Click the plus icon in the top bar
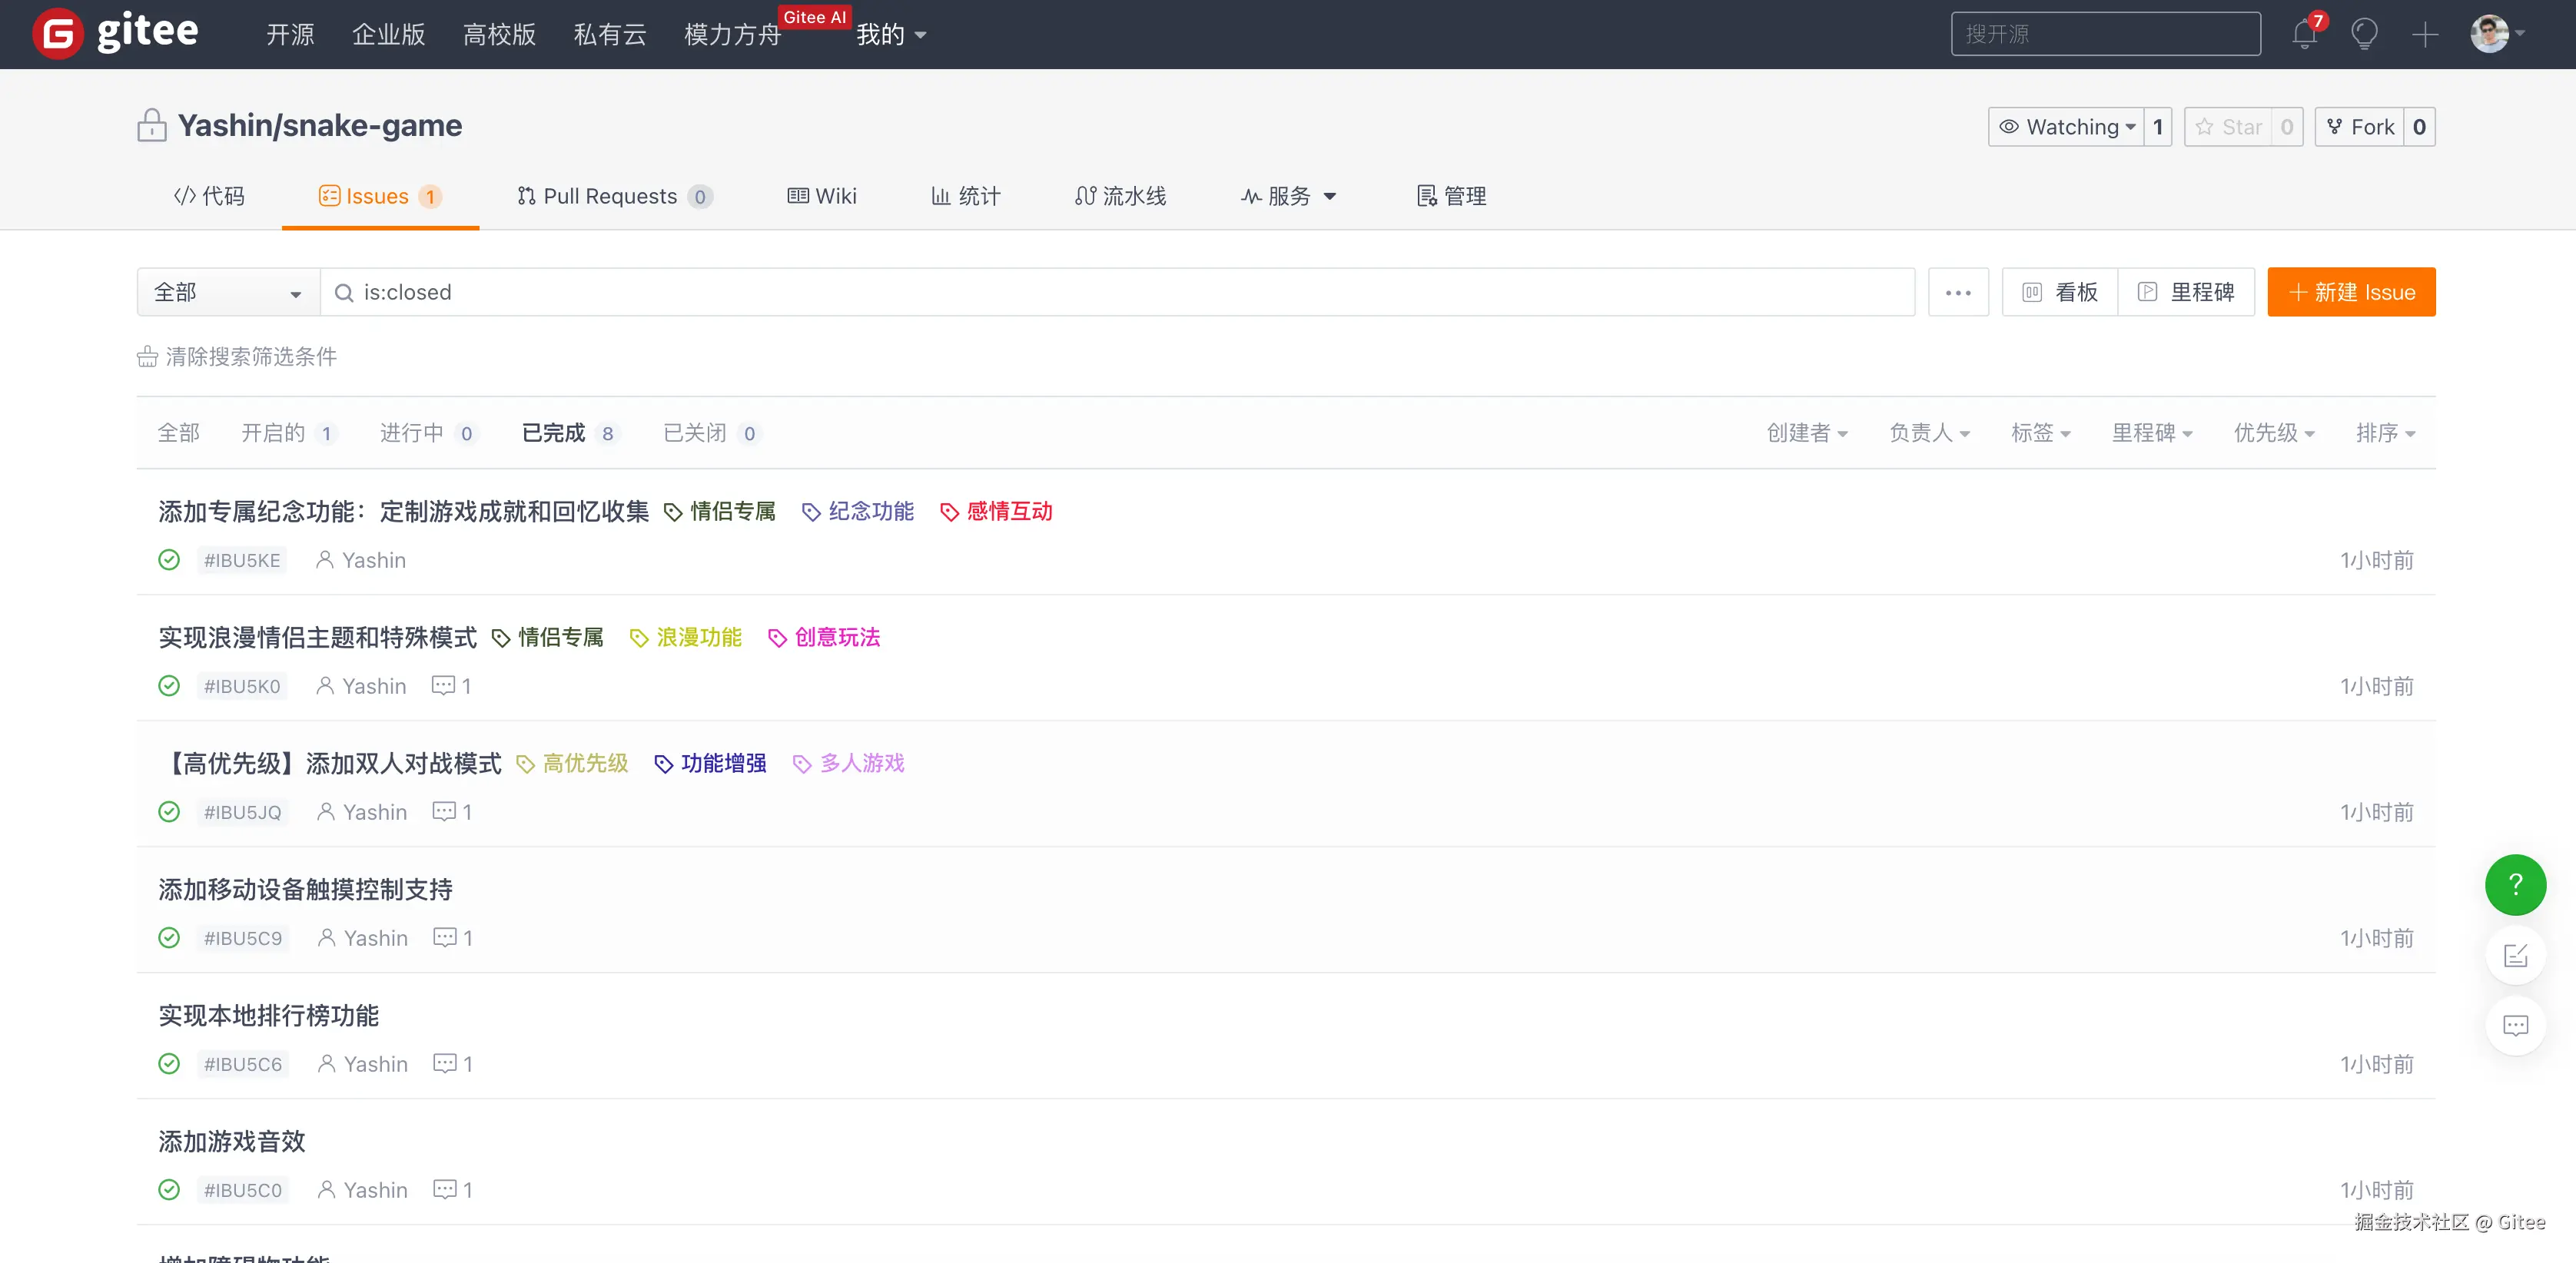This screenshot has width=2576, height=1263. (2424, 35)
